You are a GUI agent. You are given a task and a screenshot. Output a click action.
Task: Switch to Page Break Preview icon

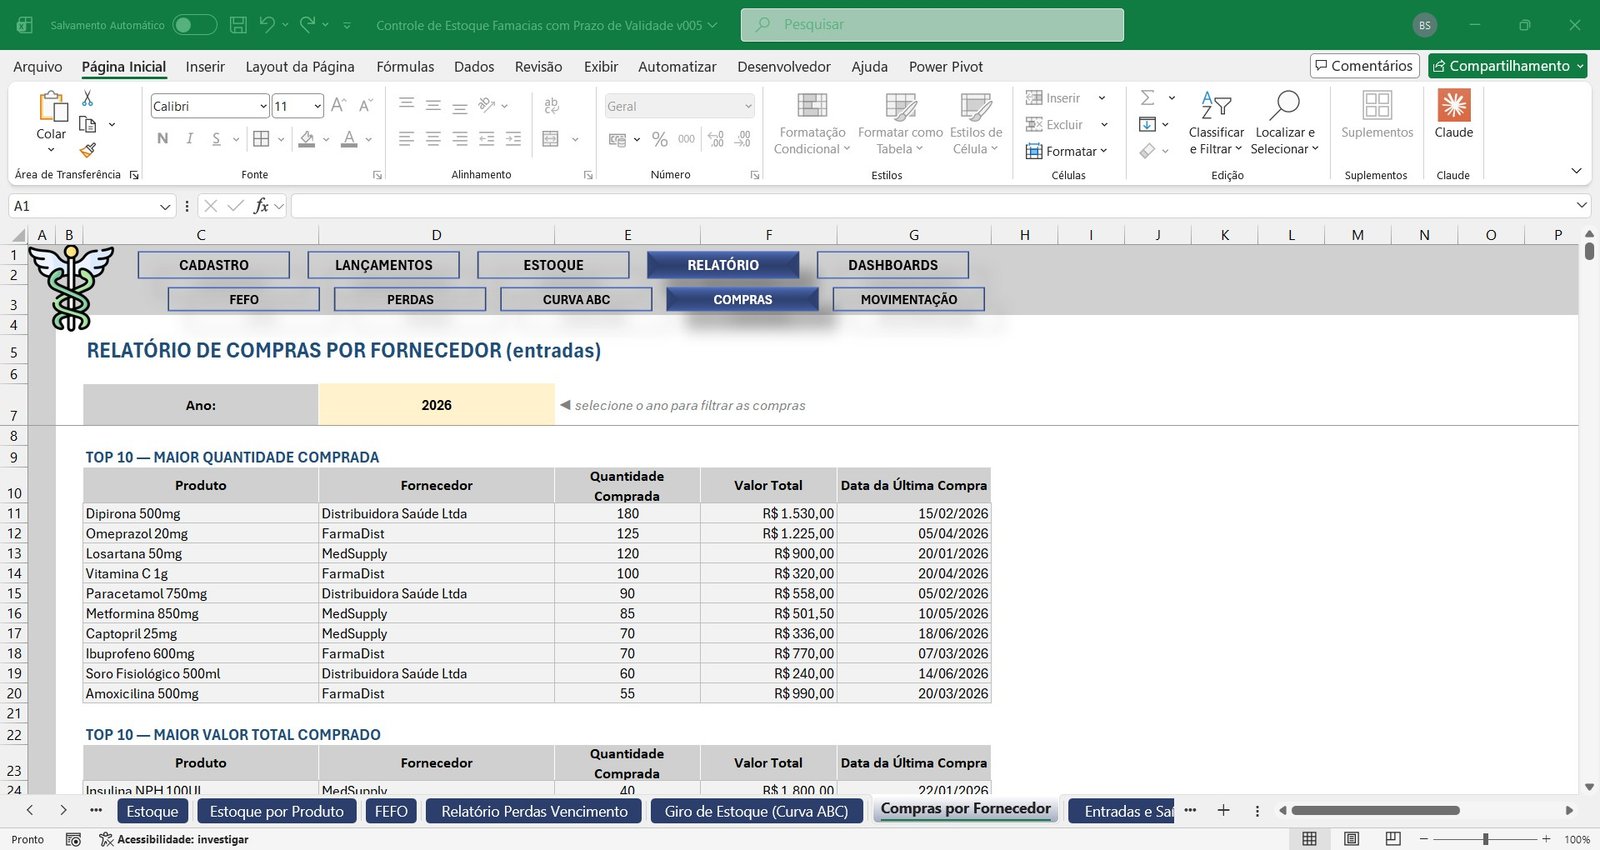1393,839
